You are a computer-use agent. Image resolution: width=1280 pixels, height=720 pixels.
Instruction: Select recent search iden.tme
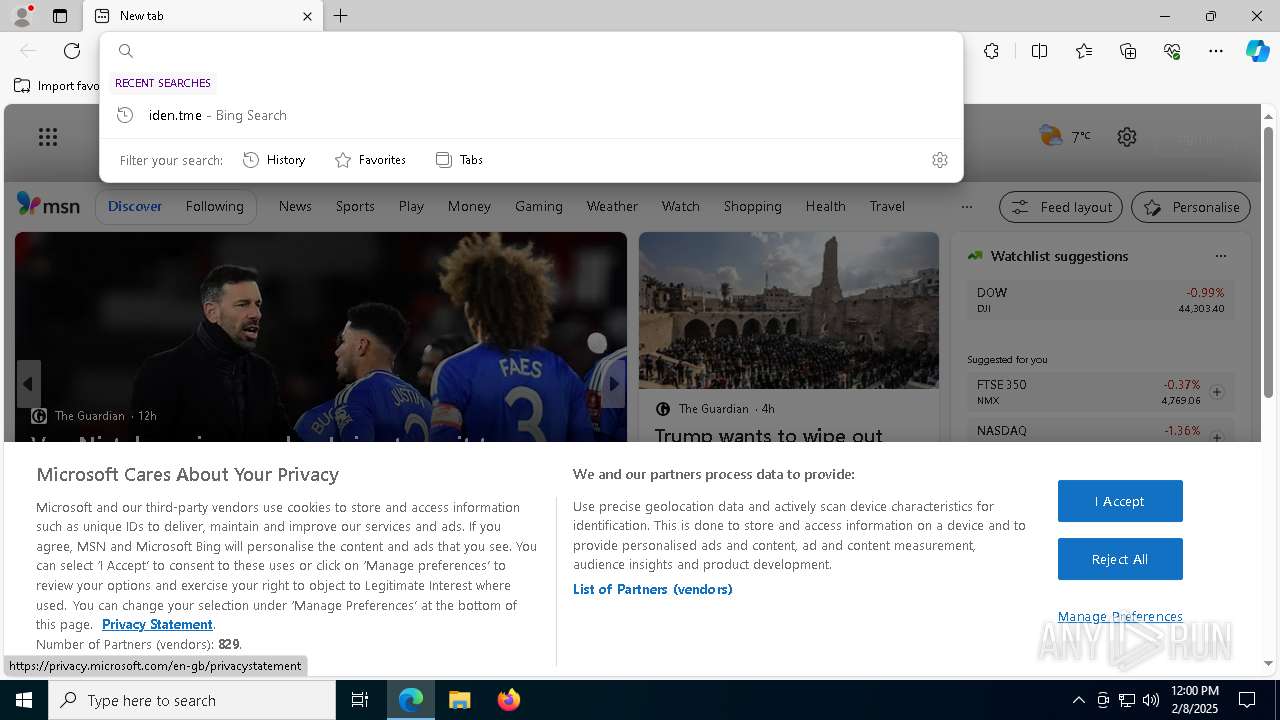(531, 115)
